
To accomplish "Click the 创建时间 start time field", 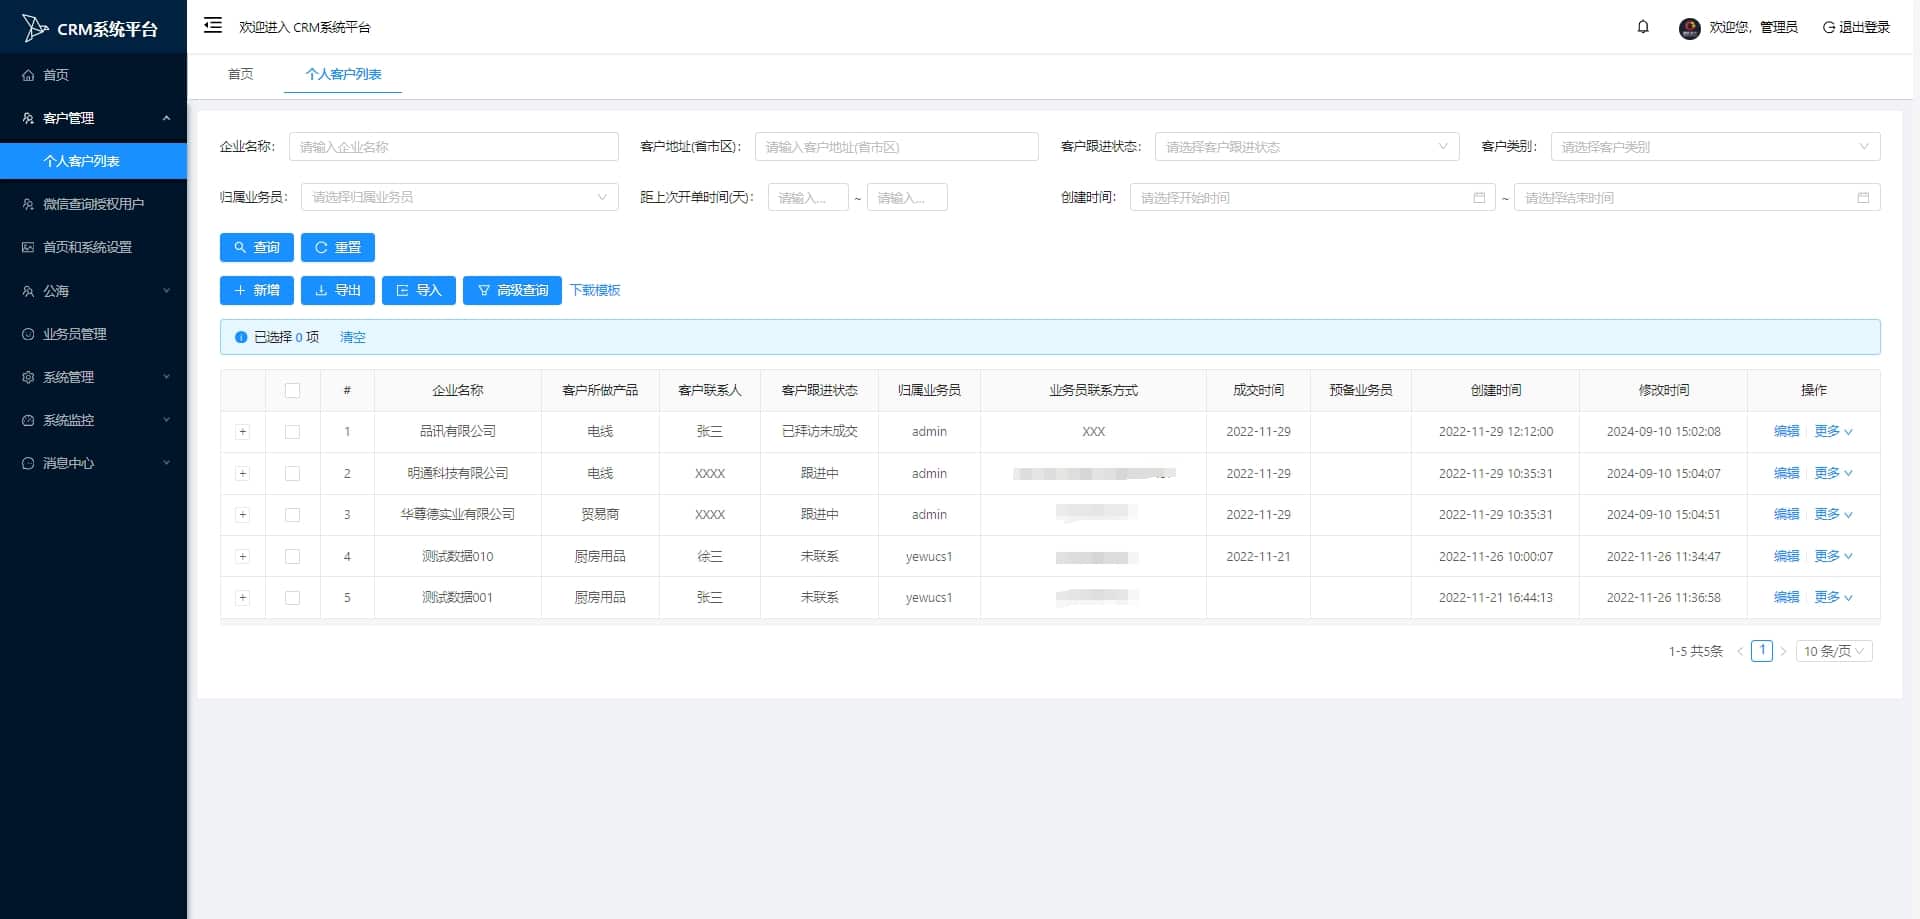I will 1312,198.
